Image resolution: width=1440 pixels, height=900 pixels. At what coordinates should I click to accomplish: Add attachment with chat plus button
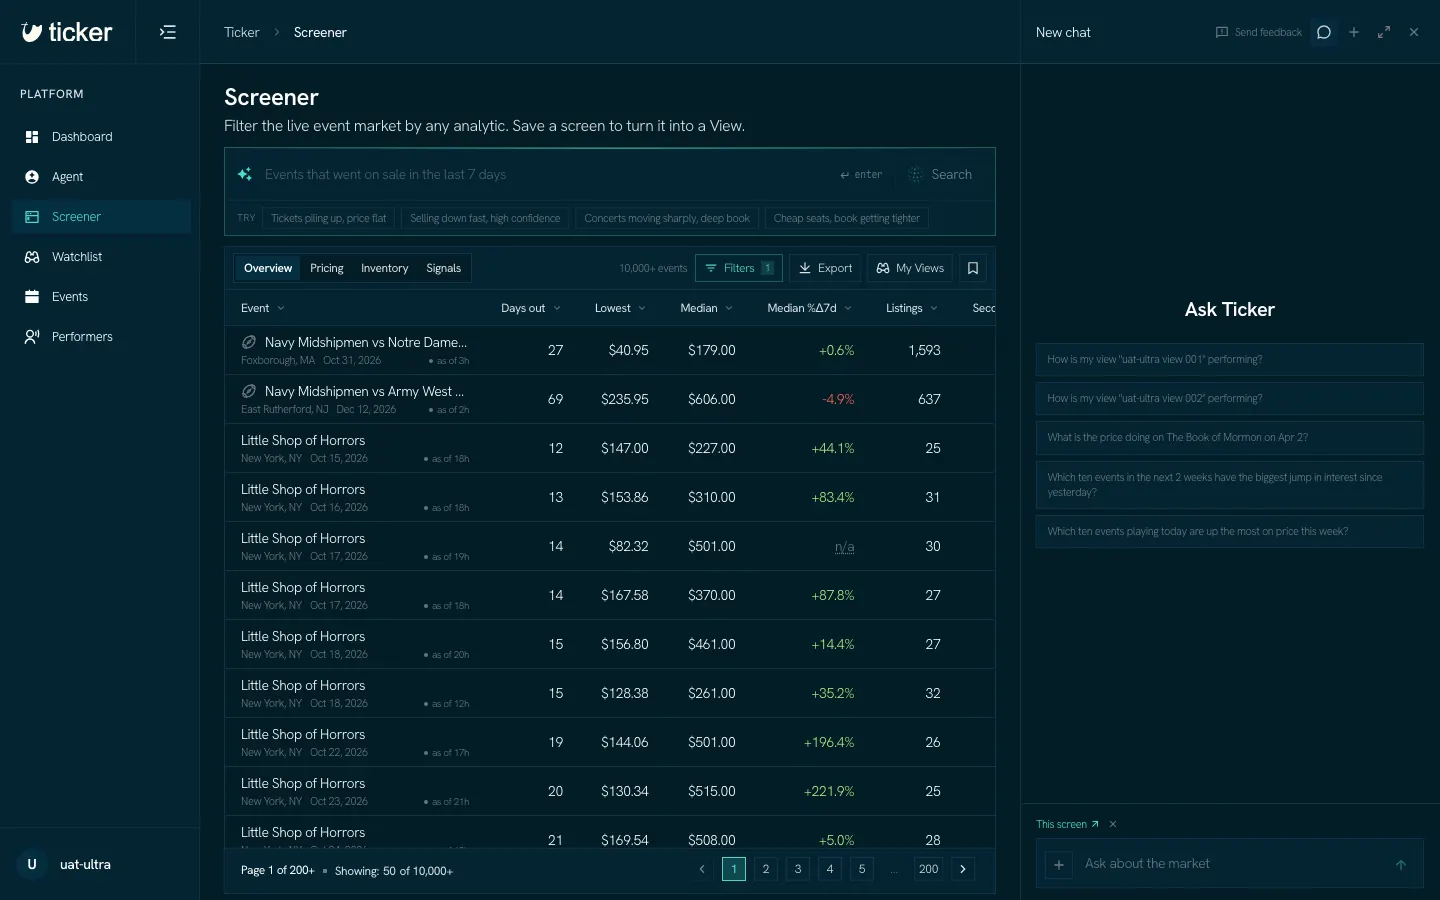pos(1059,864)
